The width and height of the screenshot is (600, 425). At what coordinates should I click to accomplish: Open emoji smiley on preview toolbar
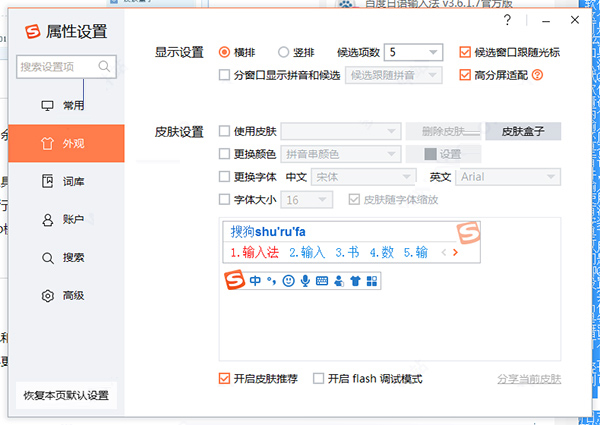coord(288,281)
